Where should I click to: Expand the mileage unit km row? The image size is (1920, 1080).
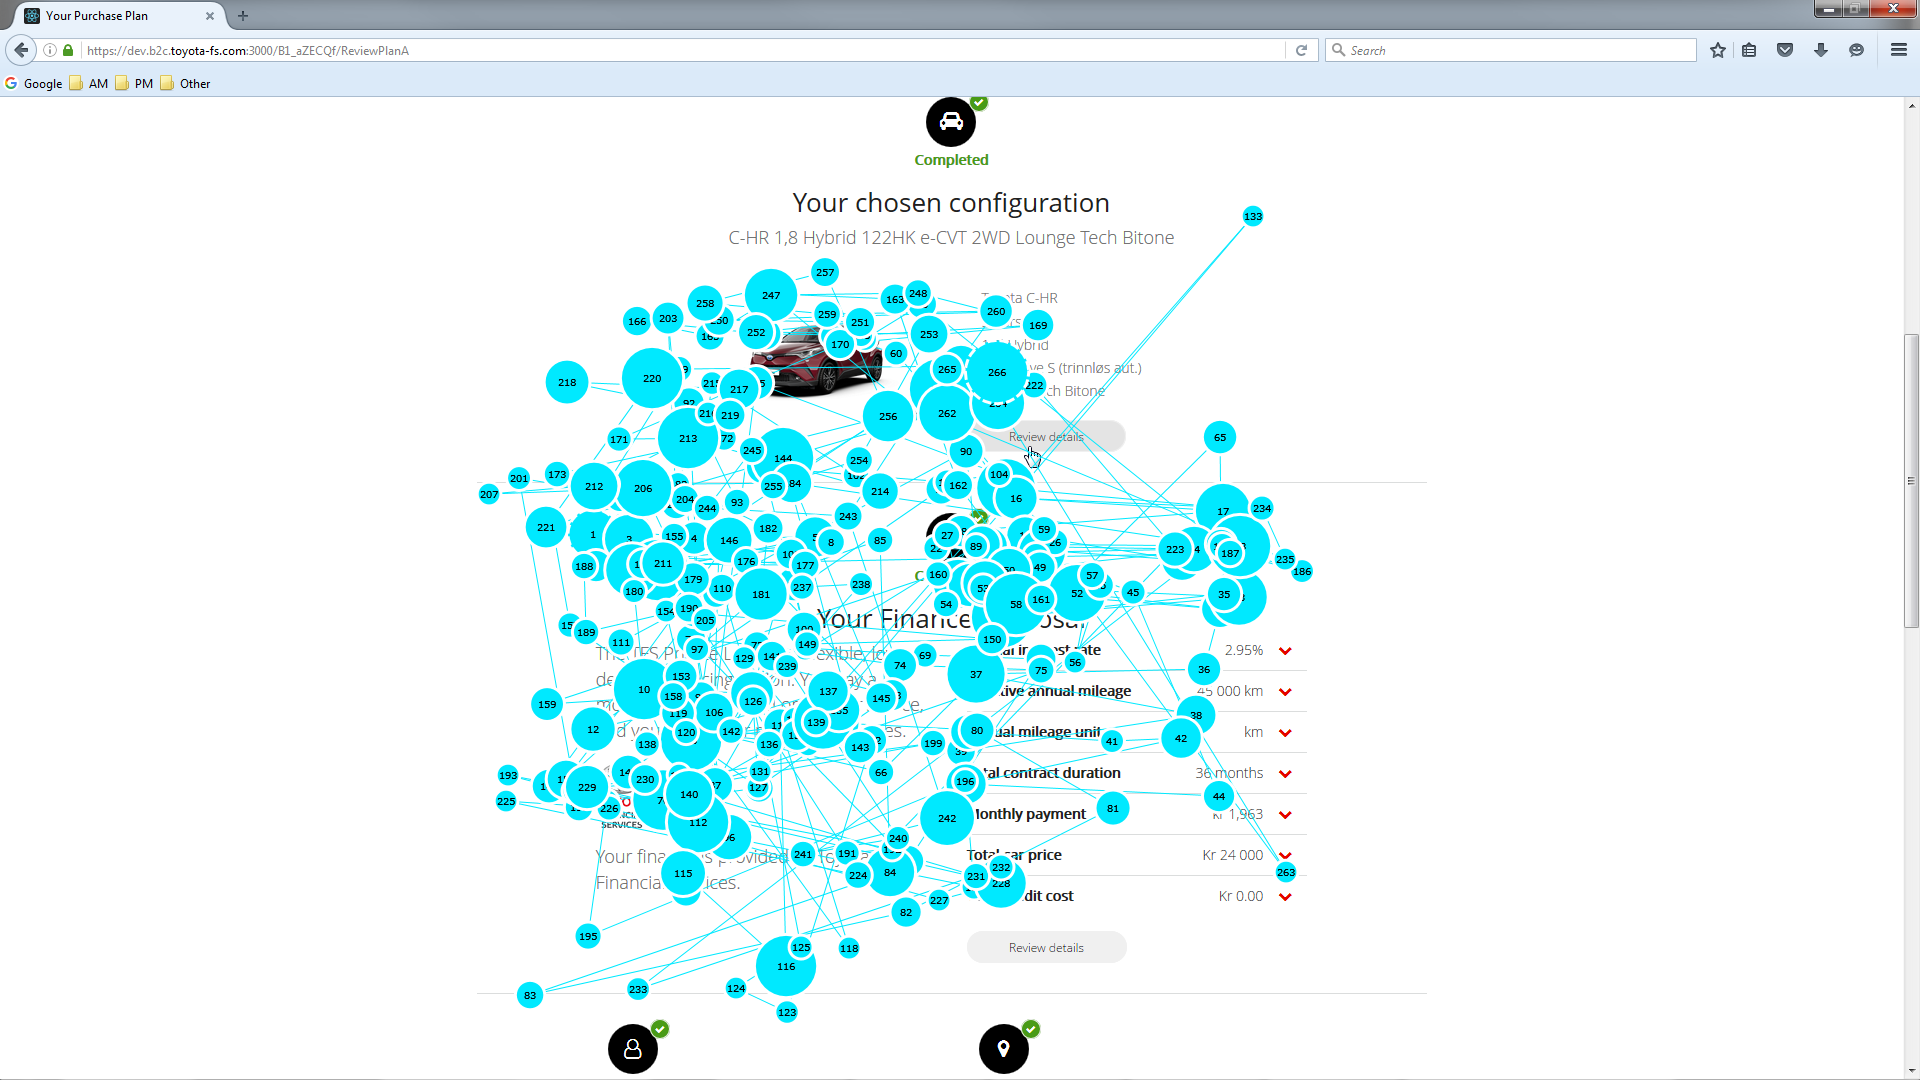click(x=1285, y=733)
